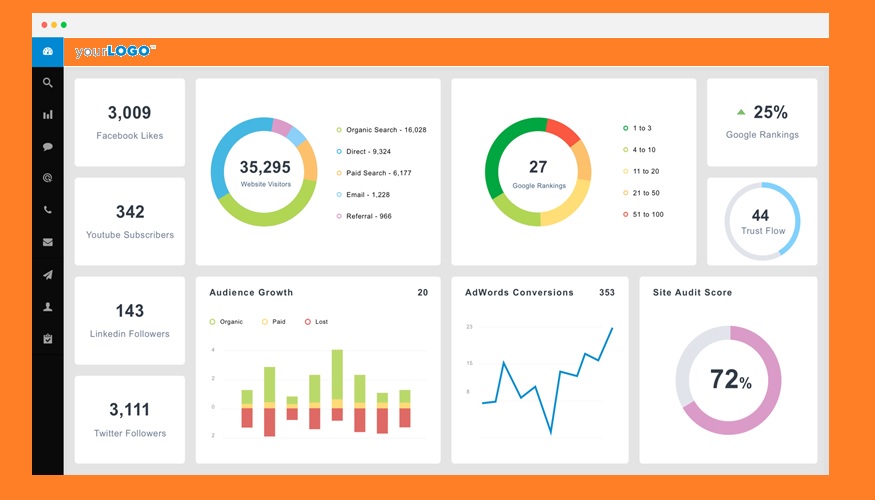Click the search magnifier sidebar icon
875x500 pixels.
(47, 83)
